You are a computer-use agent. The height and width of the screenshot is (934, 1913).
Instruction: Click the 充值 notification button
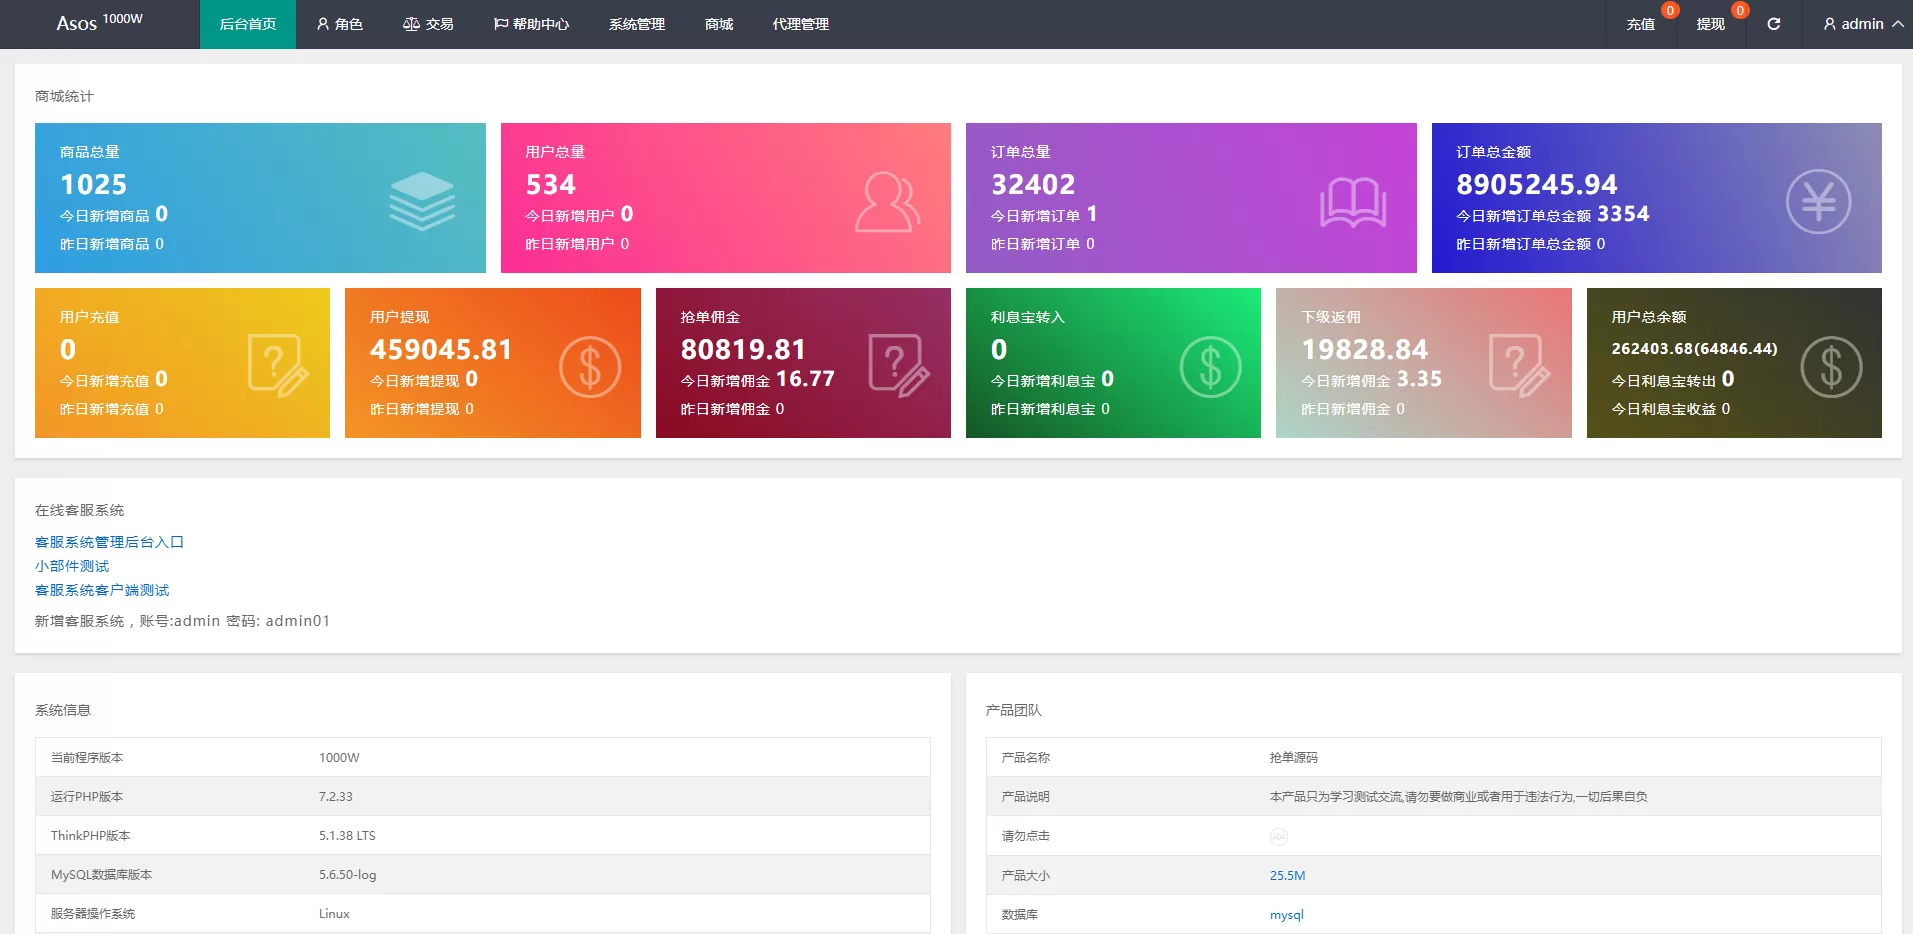pyautogui.click(x=1640, y=24)
